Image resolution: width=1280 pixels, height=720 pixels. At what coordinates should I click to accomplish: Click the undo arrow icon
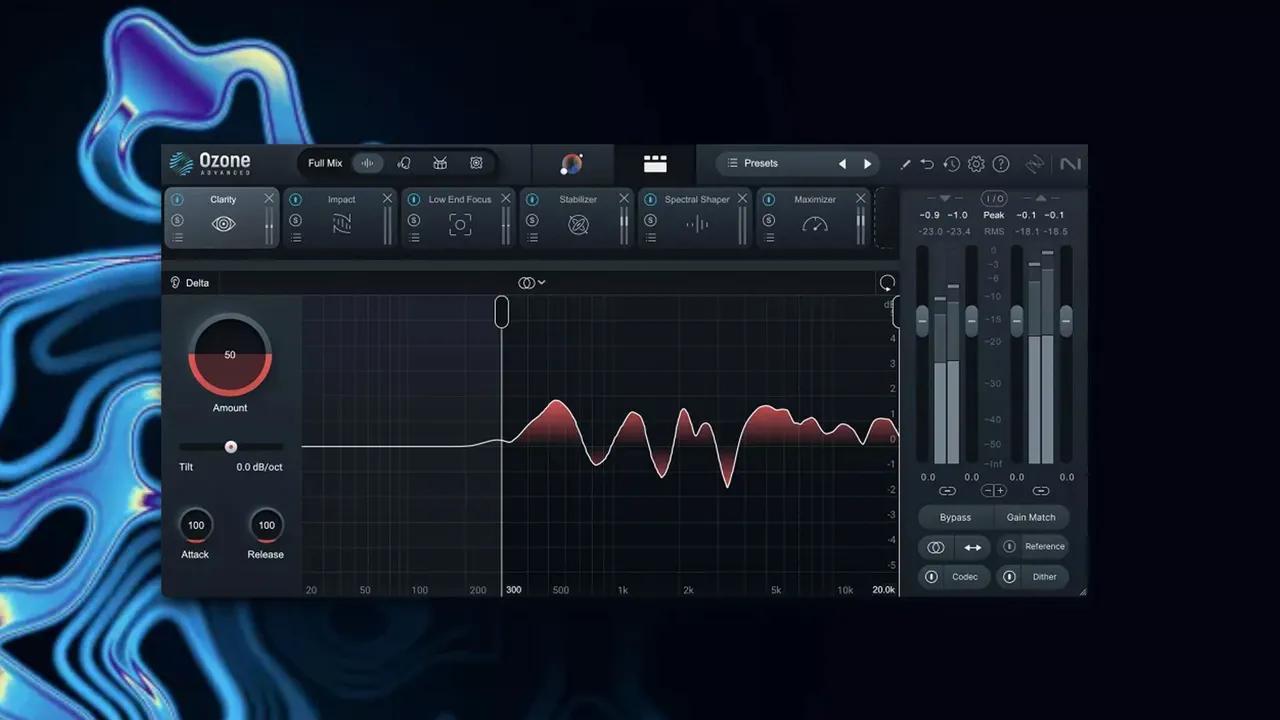pos(927,164)
